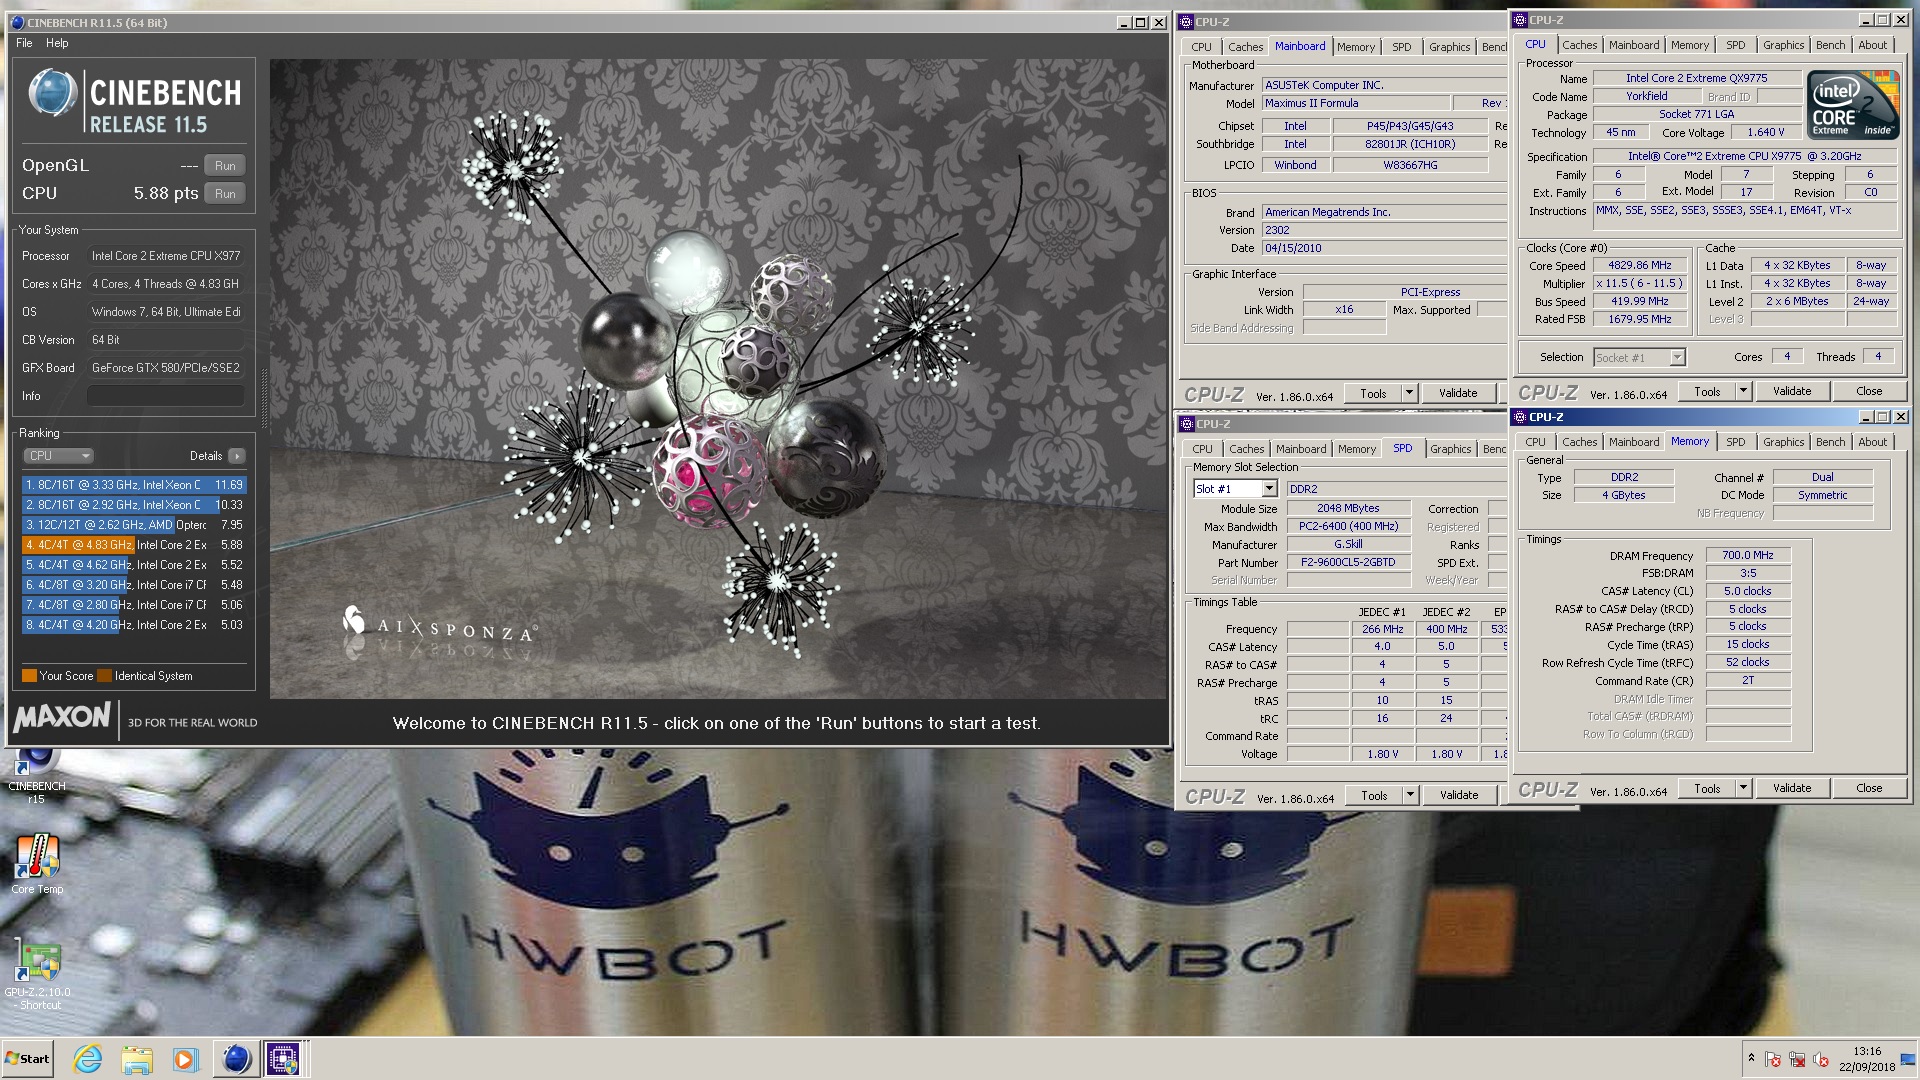Click the Core Speed value 4829.86 MHz

(x=1639, y=266)
